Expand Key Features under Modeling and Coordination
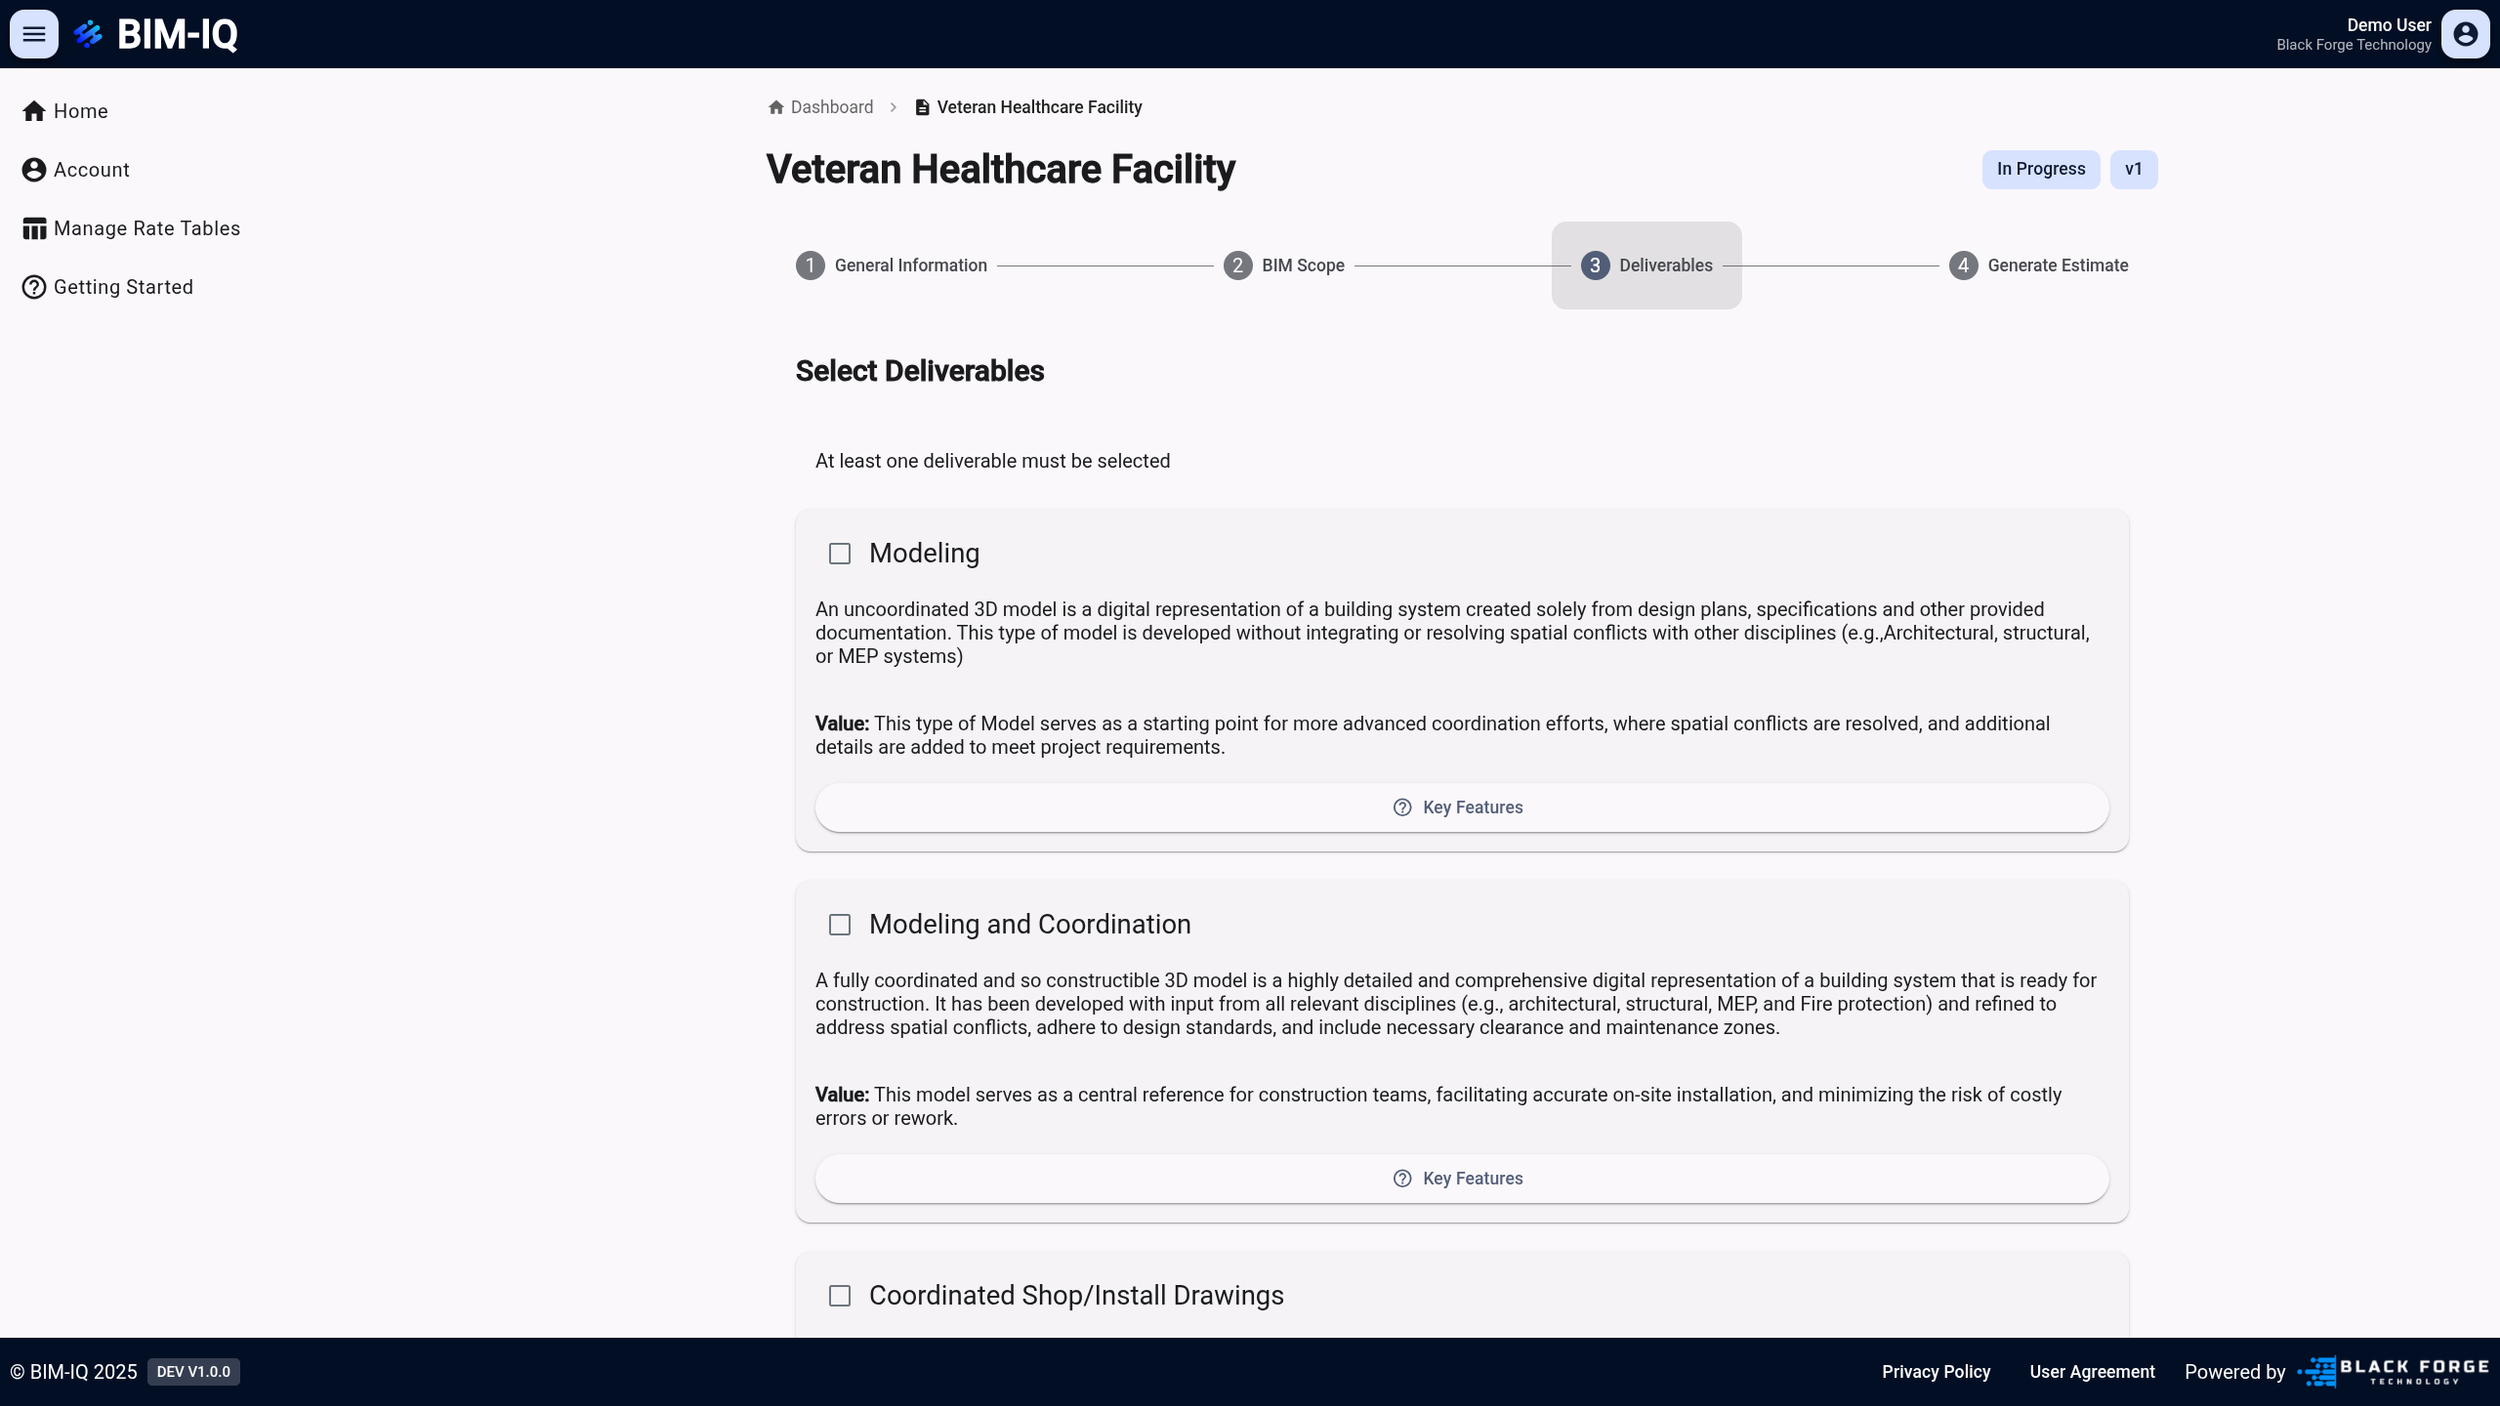 [1461, 1179]
